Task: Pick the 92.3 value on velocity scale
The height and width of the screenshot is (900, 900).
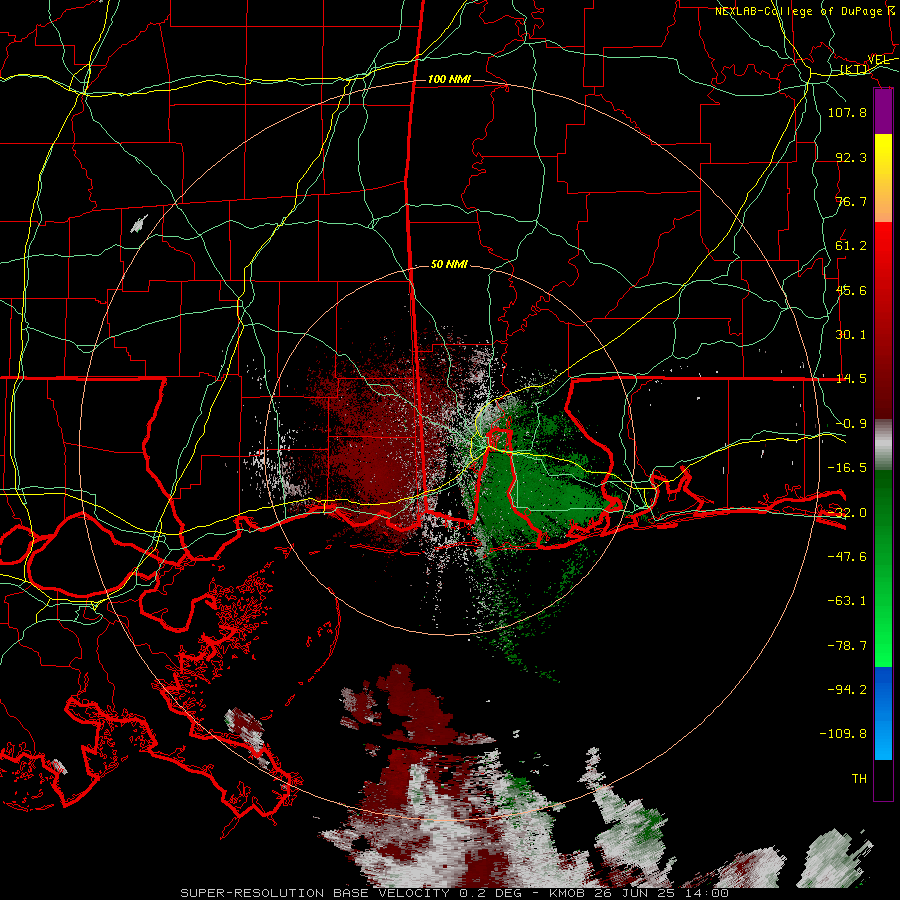Action: click(x=851, y=157)
